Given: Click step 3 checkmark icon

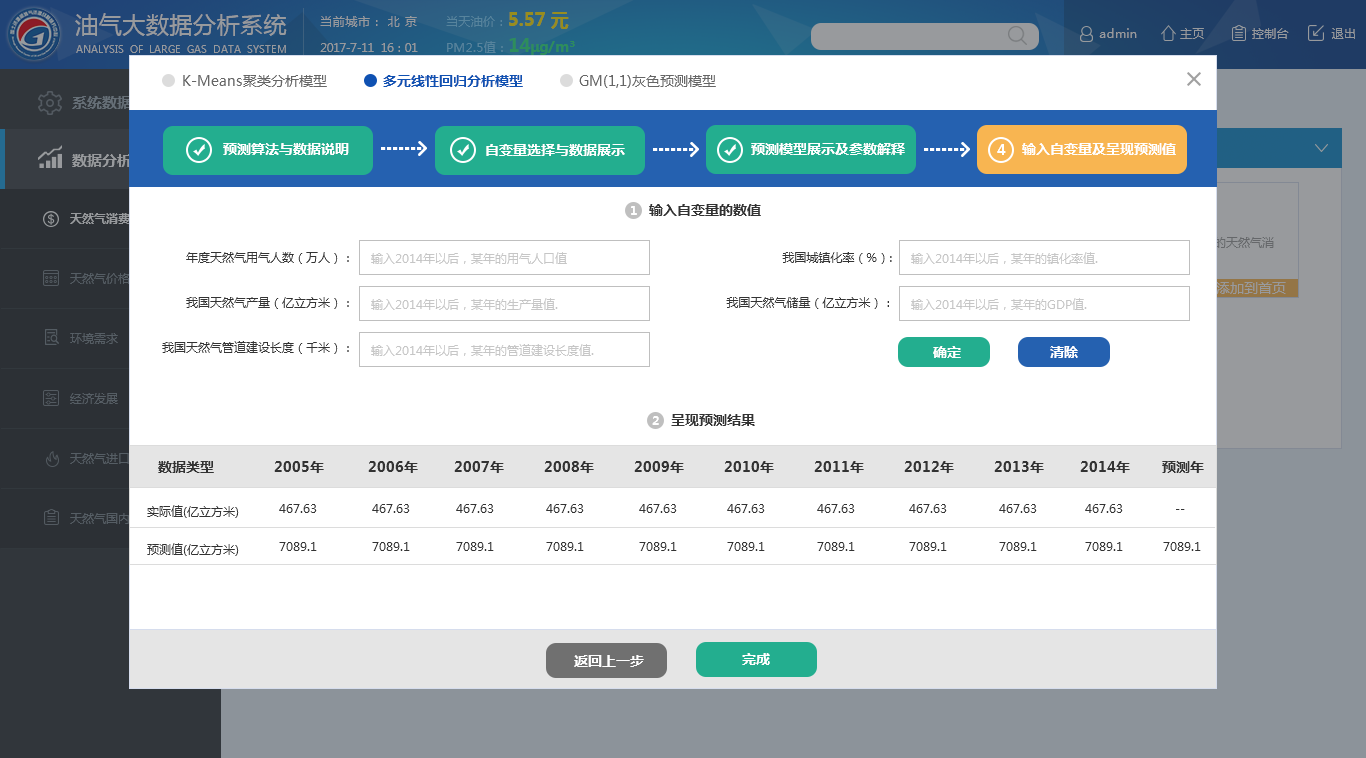Looking at the screenshot, I should pyautogui.click(x=730, y=150).
